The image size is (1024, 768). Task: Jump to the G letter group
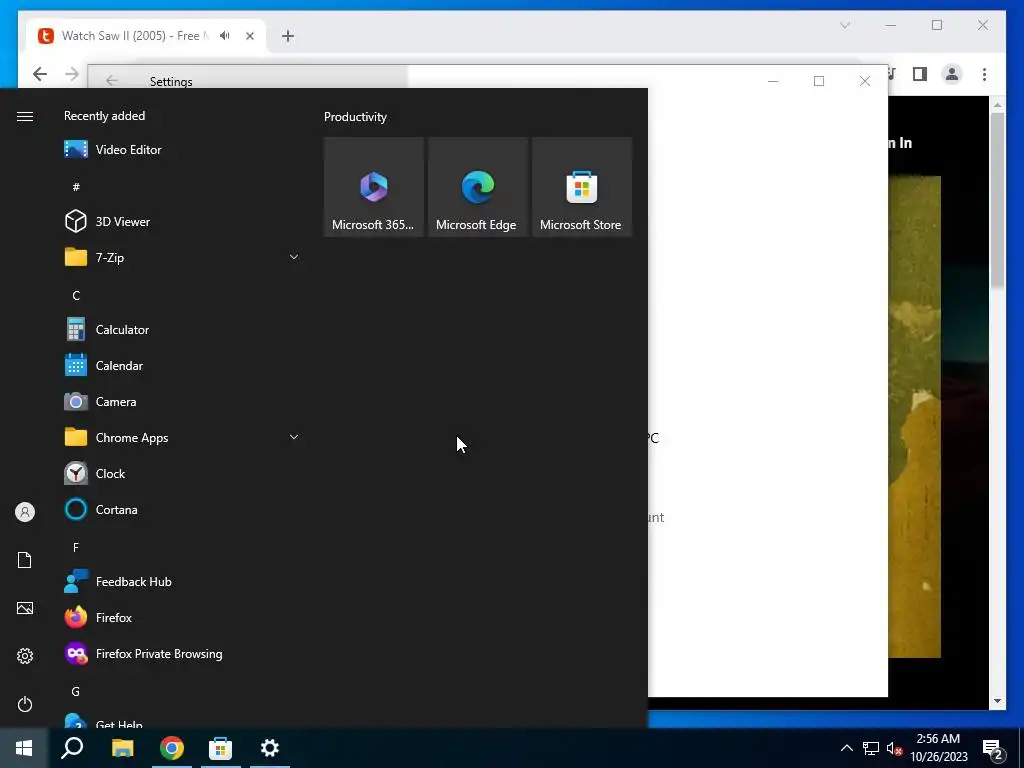tap(76, 691)
